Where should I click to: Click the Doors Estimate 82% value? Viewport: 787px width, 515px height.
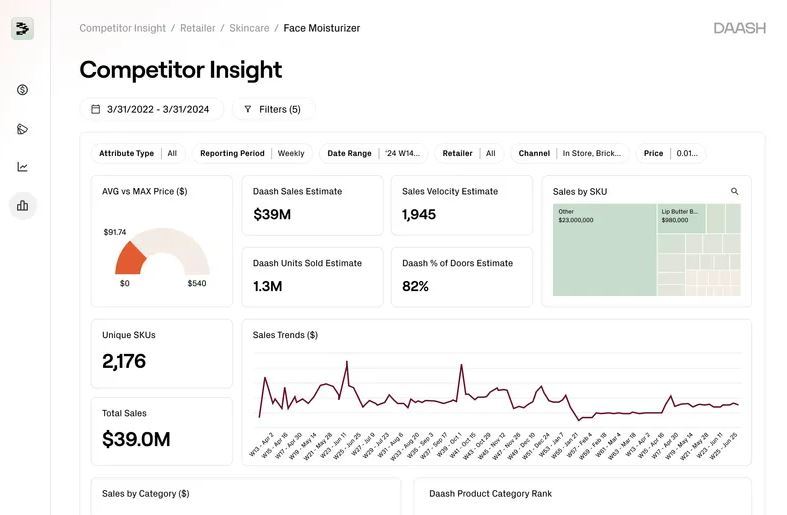tap(415, 286)
